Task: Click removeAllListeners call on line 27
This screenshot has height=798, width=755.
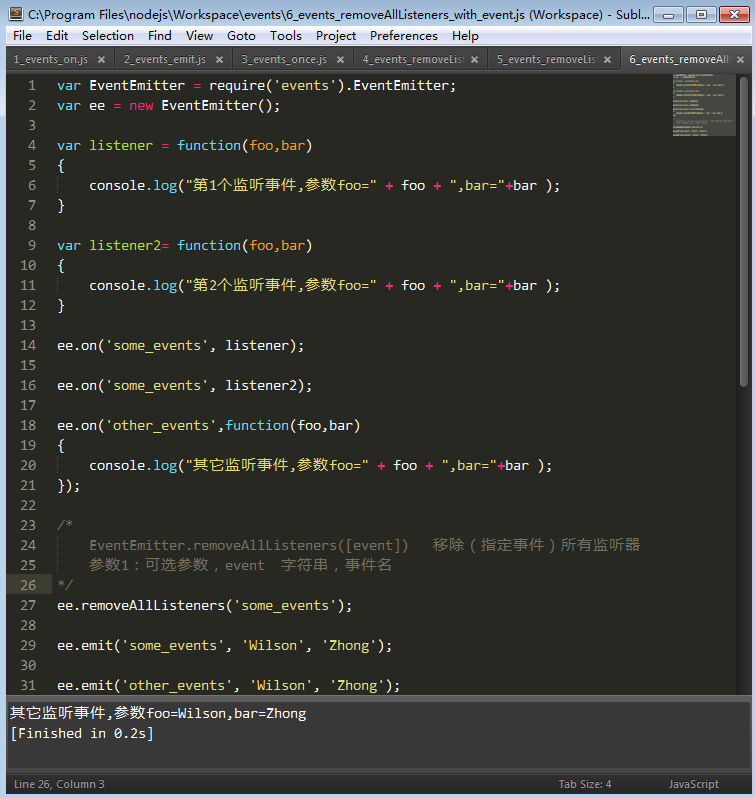Action: [153, 606]
